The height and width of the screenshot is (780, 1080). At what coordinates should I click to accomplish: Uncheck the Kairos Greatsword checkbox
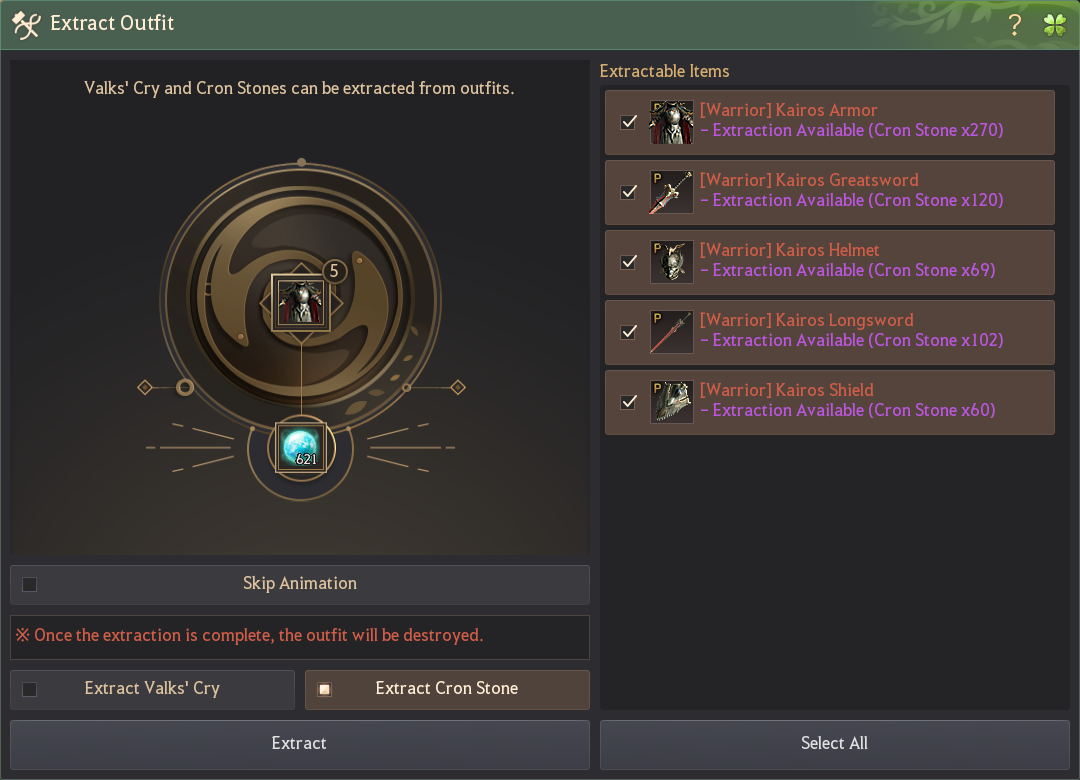(x=629, y=192)
